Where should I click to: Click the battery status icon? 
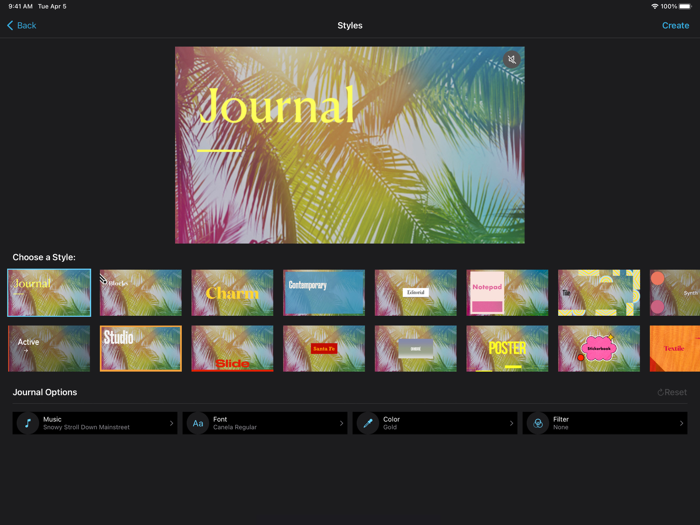point(685,6)
